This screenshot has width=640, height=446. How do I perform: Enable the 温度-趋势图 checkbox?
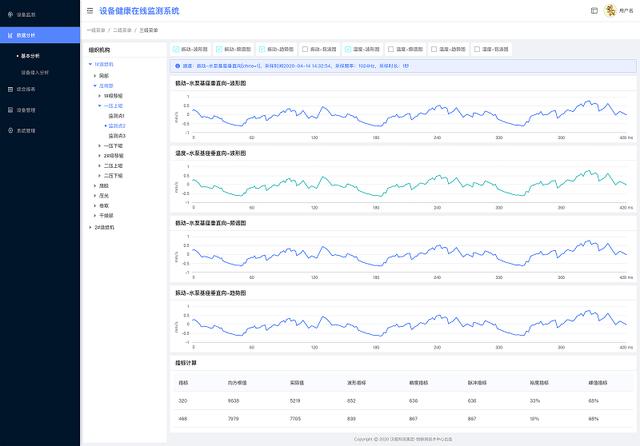(434, 49)
